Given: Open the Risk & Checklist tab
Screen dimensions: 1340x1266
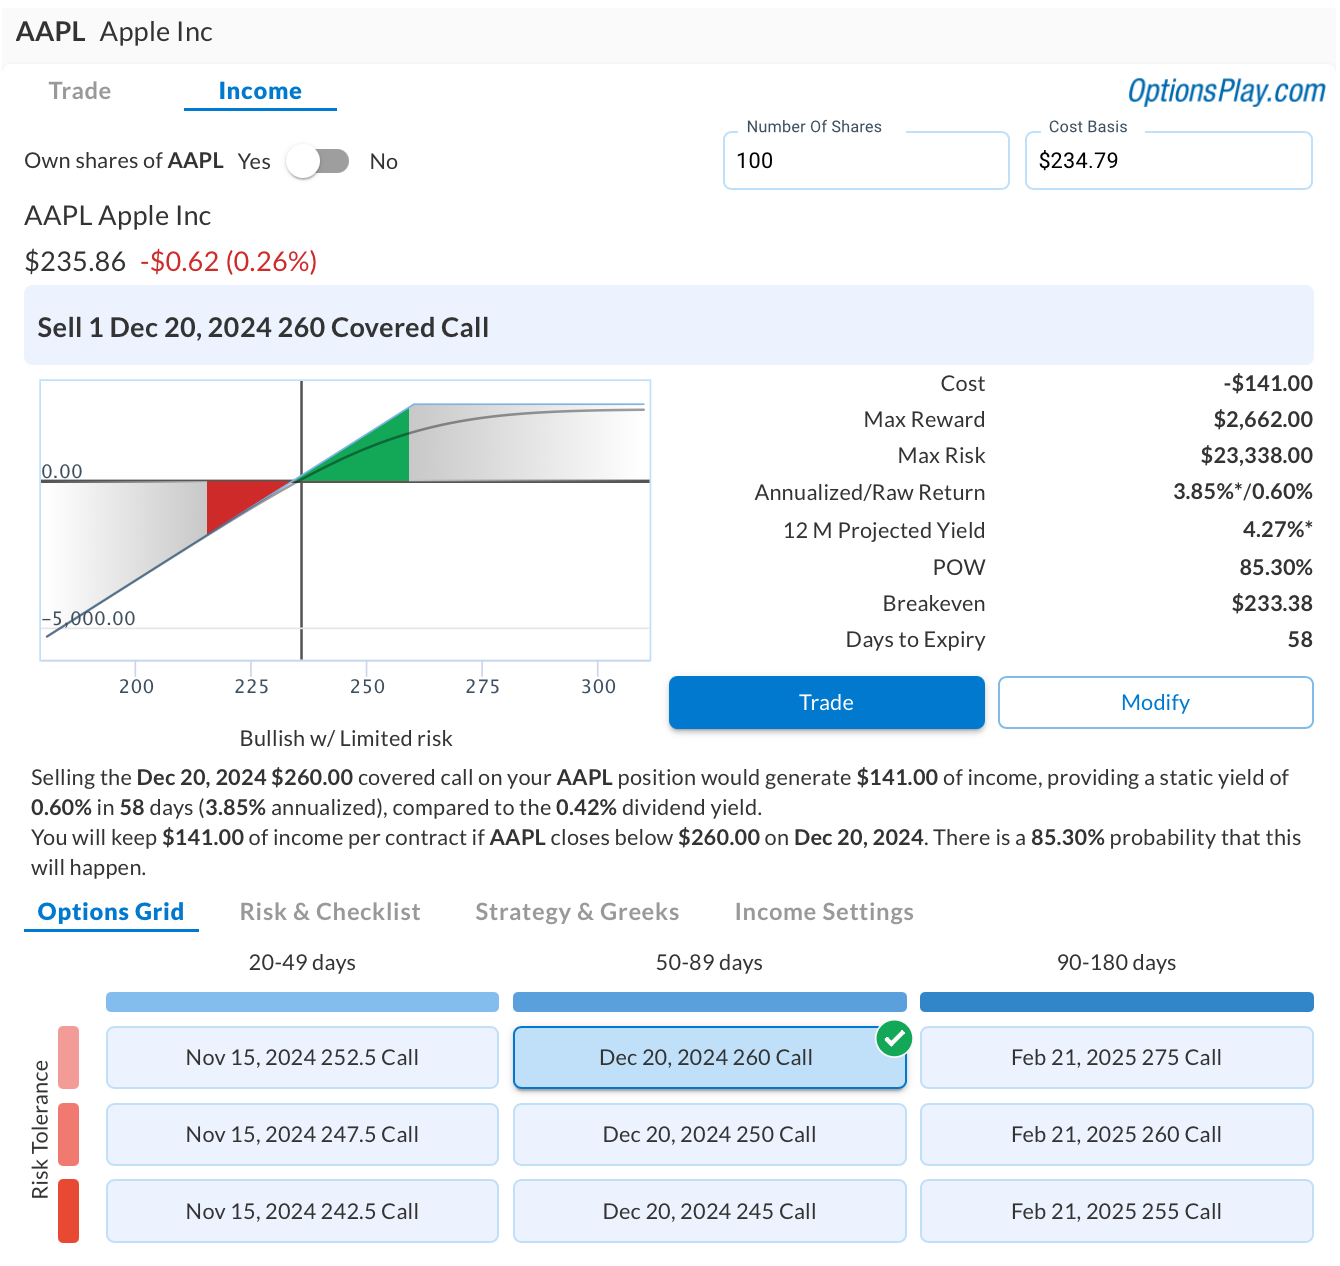Looking at the screenshot, I should click(330, 912).
